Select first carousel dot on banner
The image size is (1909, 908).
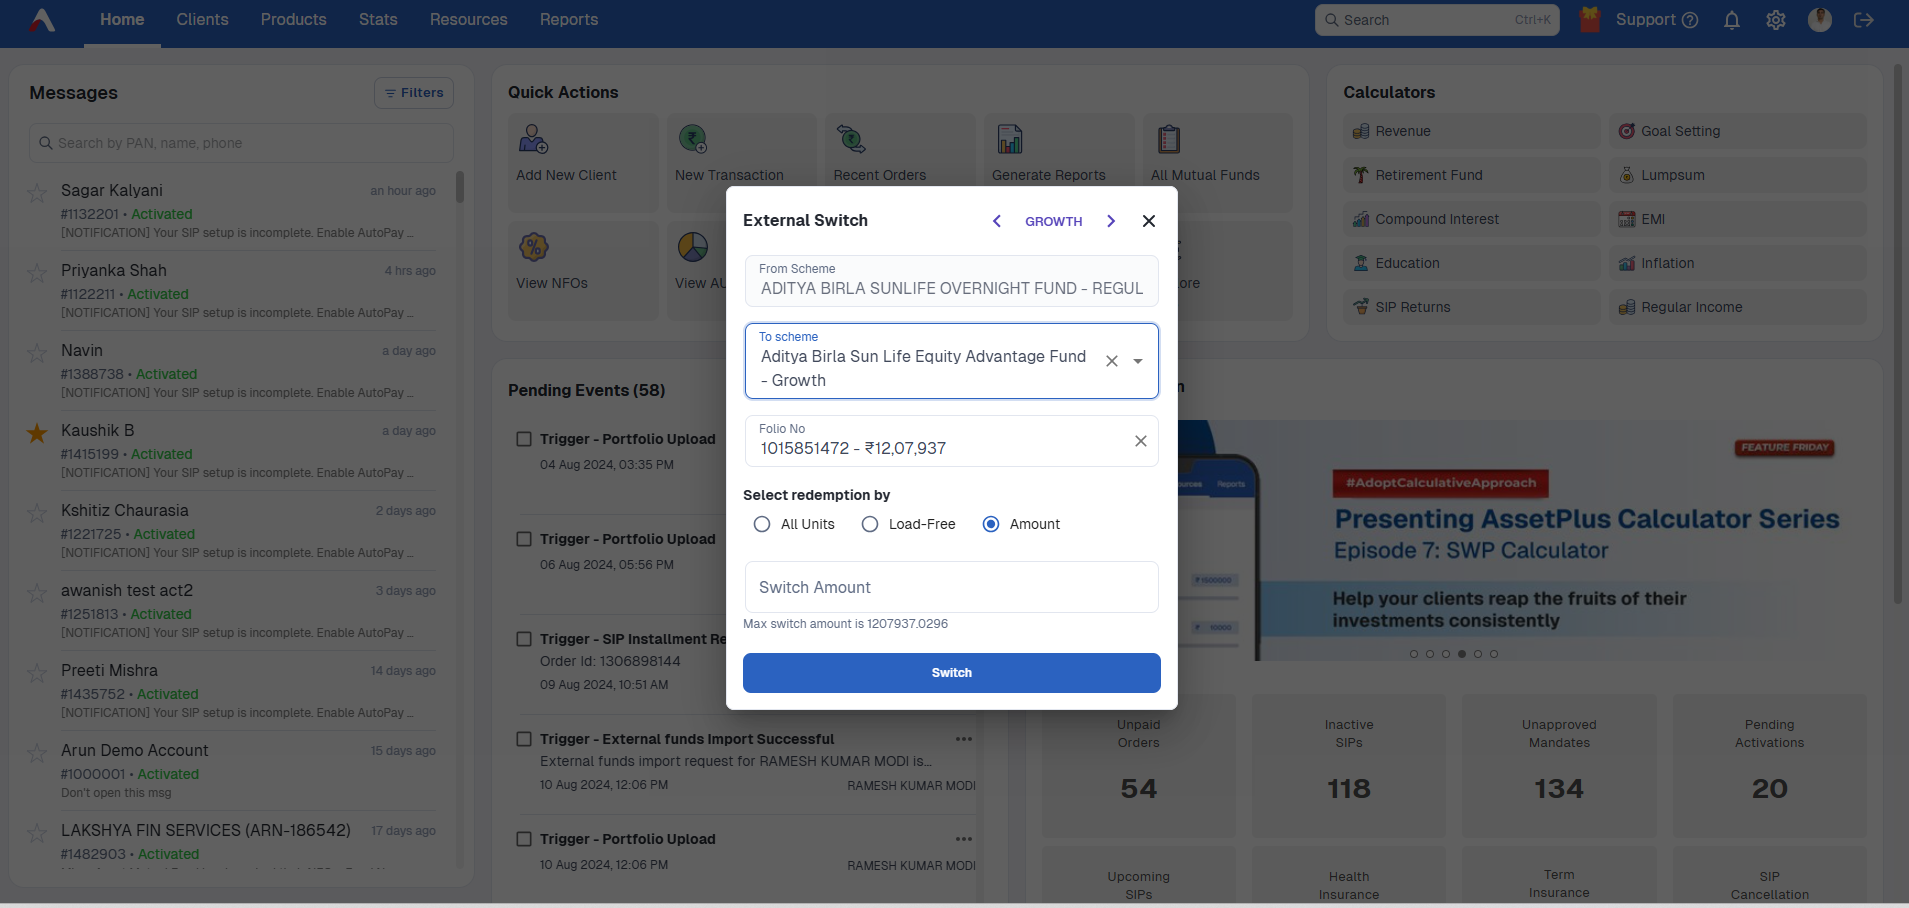coord(1414,654)
